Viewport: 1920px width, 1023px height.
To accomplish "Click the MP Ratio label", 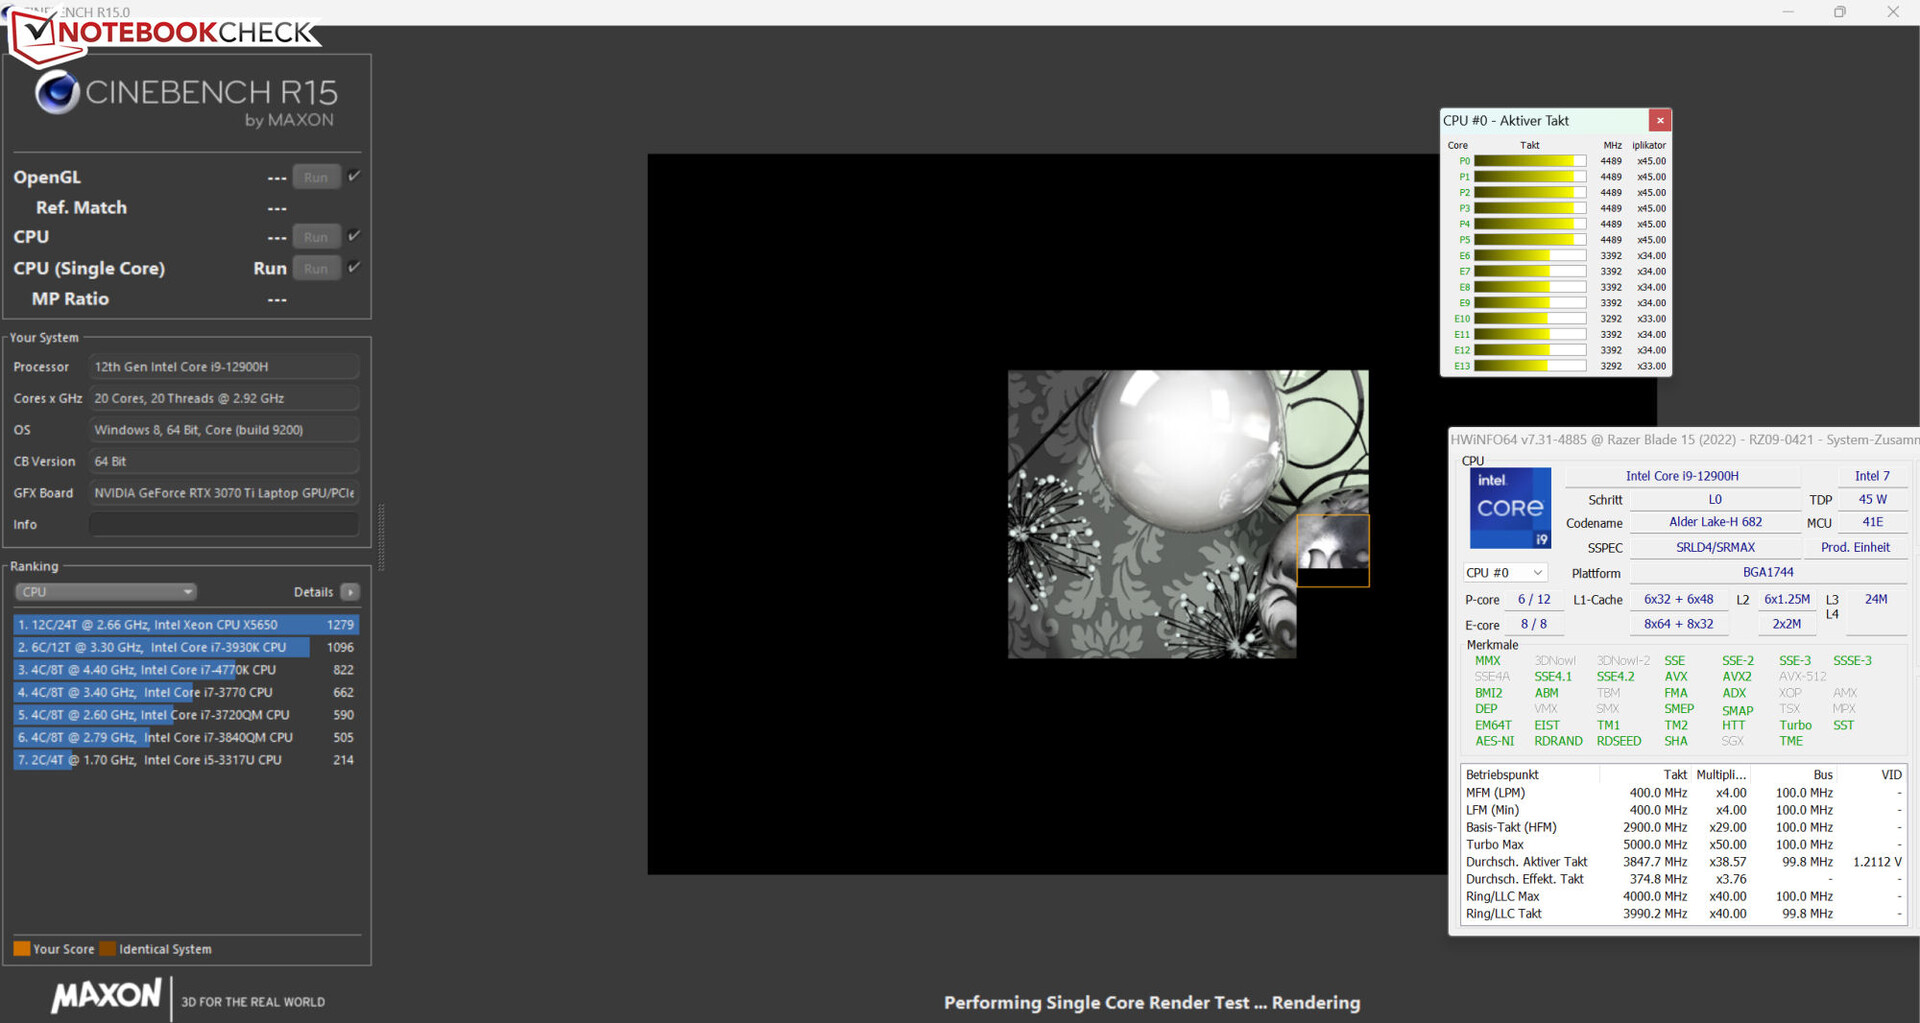I will (x=70, y=299).
